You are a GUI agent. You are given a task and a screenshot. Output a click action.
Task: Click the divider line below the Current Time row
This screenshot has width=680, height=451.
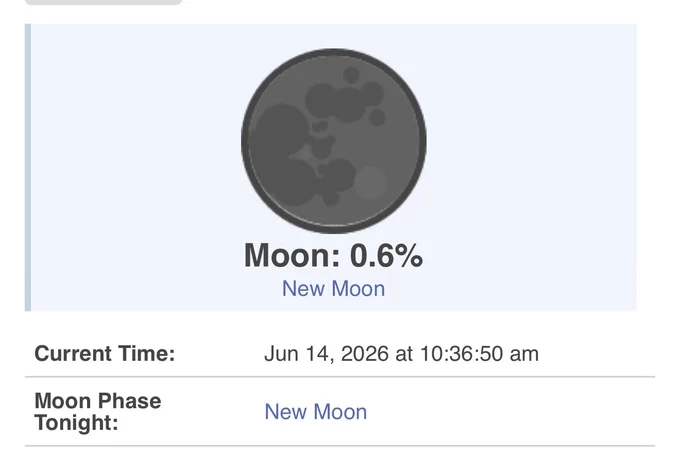pos(340,377)
